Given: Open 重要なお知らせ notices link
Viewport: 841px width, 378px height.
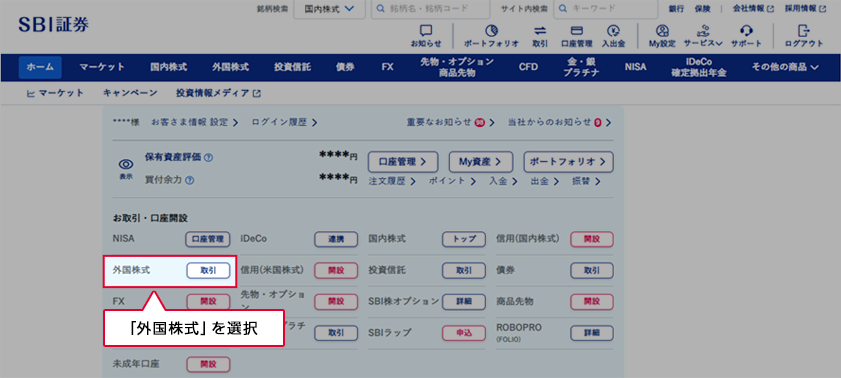Looking at the screenshot, I should 451,122.
